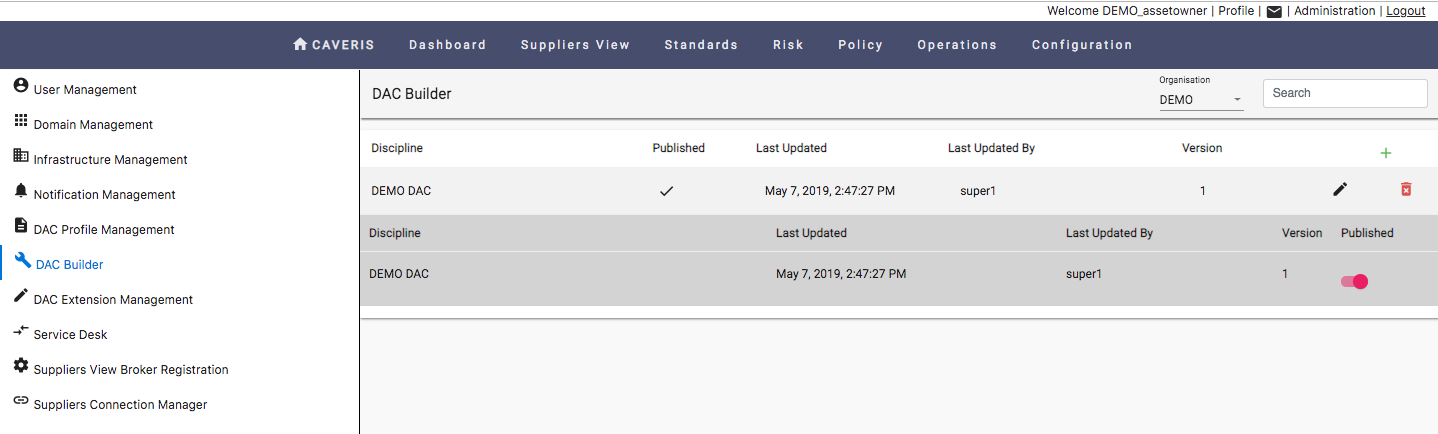The width and height of the screenshot is (1438, 434).
Task: Open the Profile link
Action: pyautogui.click(x=1236, y=11)
